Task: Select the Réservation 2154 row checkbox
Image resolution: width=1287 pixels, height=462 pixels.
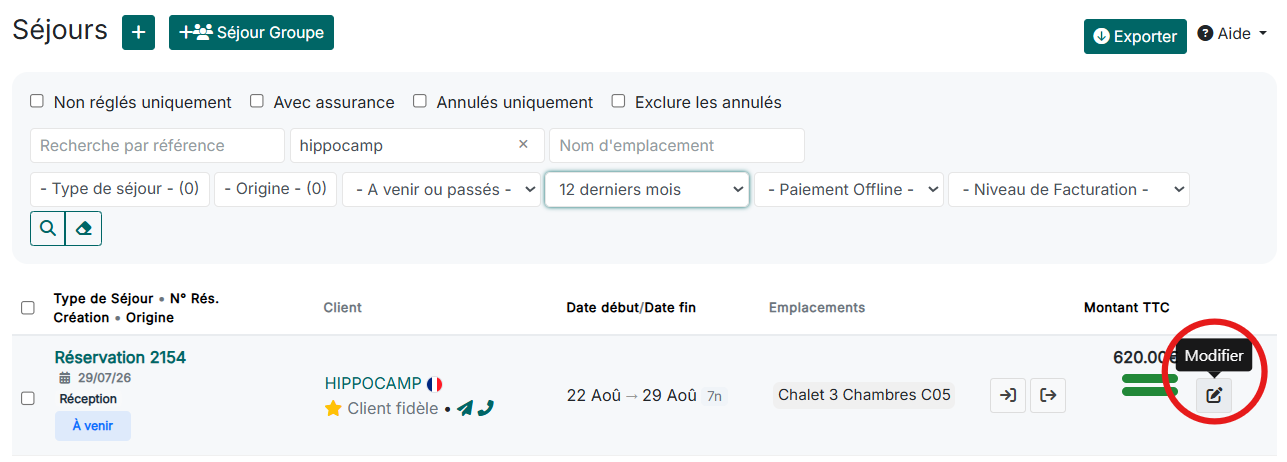Action: [x=28, y=398]
